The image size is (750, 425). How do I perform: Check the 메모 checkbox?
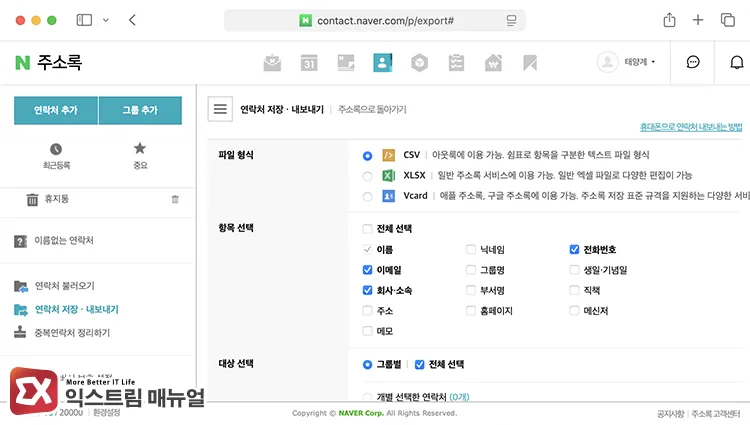pos(367,331)
